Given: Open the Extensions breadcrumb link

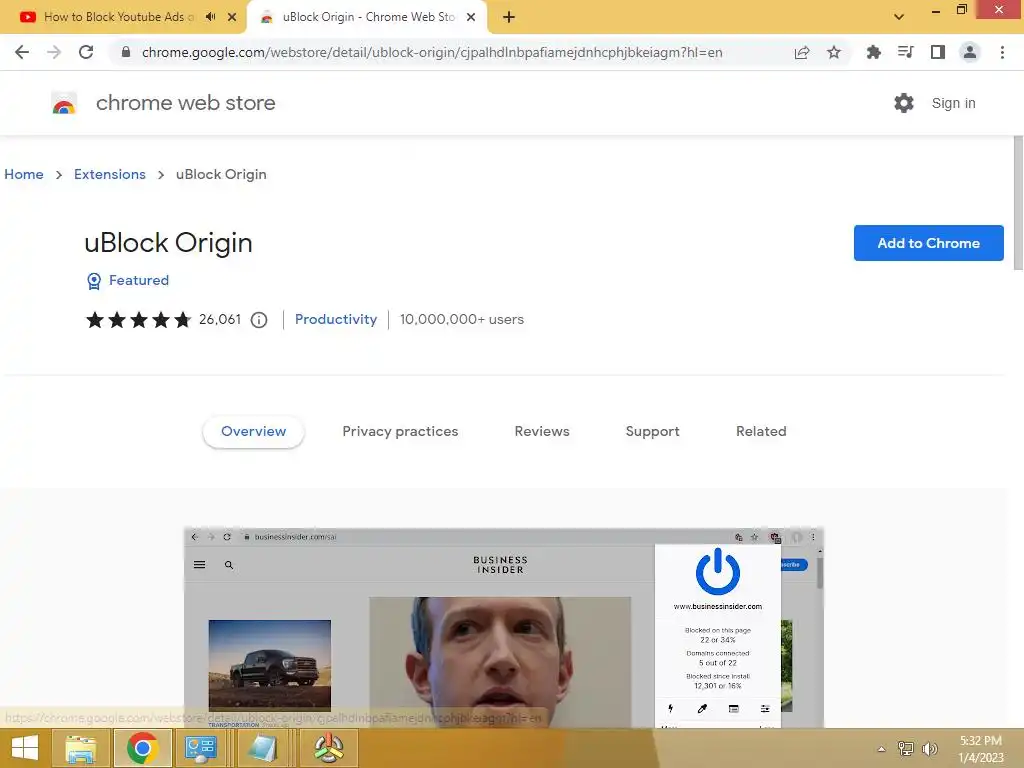Looking at the screenshot, I should 110,174.
